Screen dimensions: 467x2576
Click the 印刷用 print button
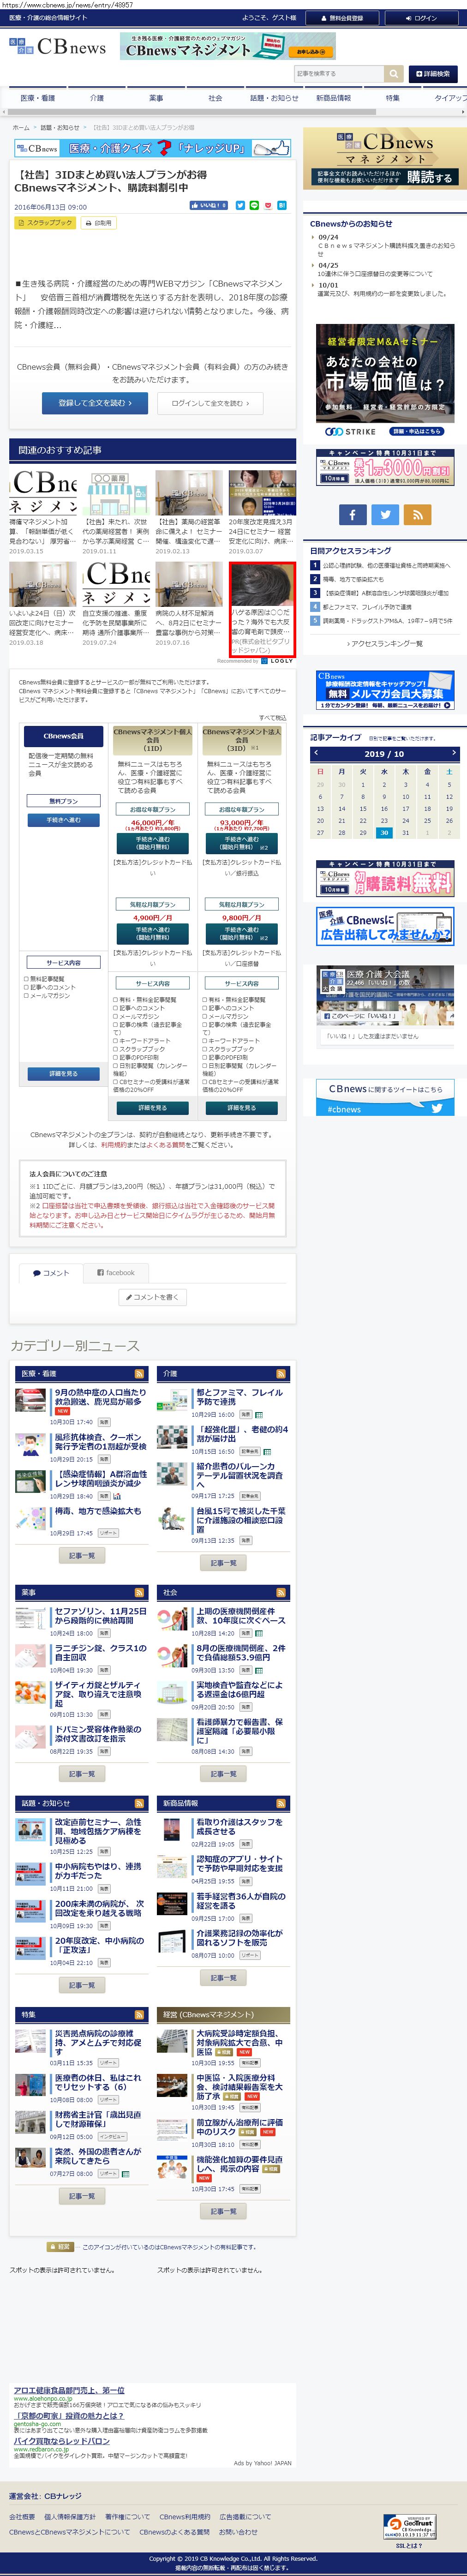pos(99,223)
